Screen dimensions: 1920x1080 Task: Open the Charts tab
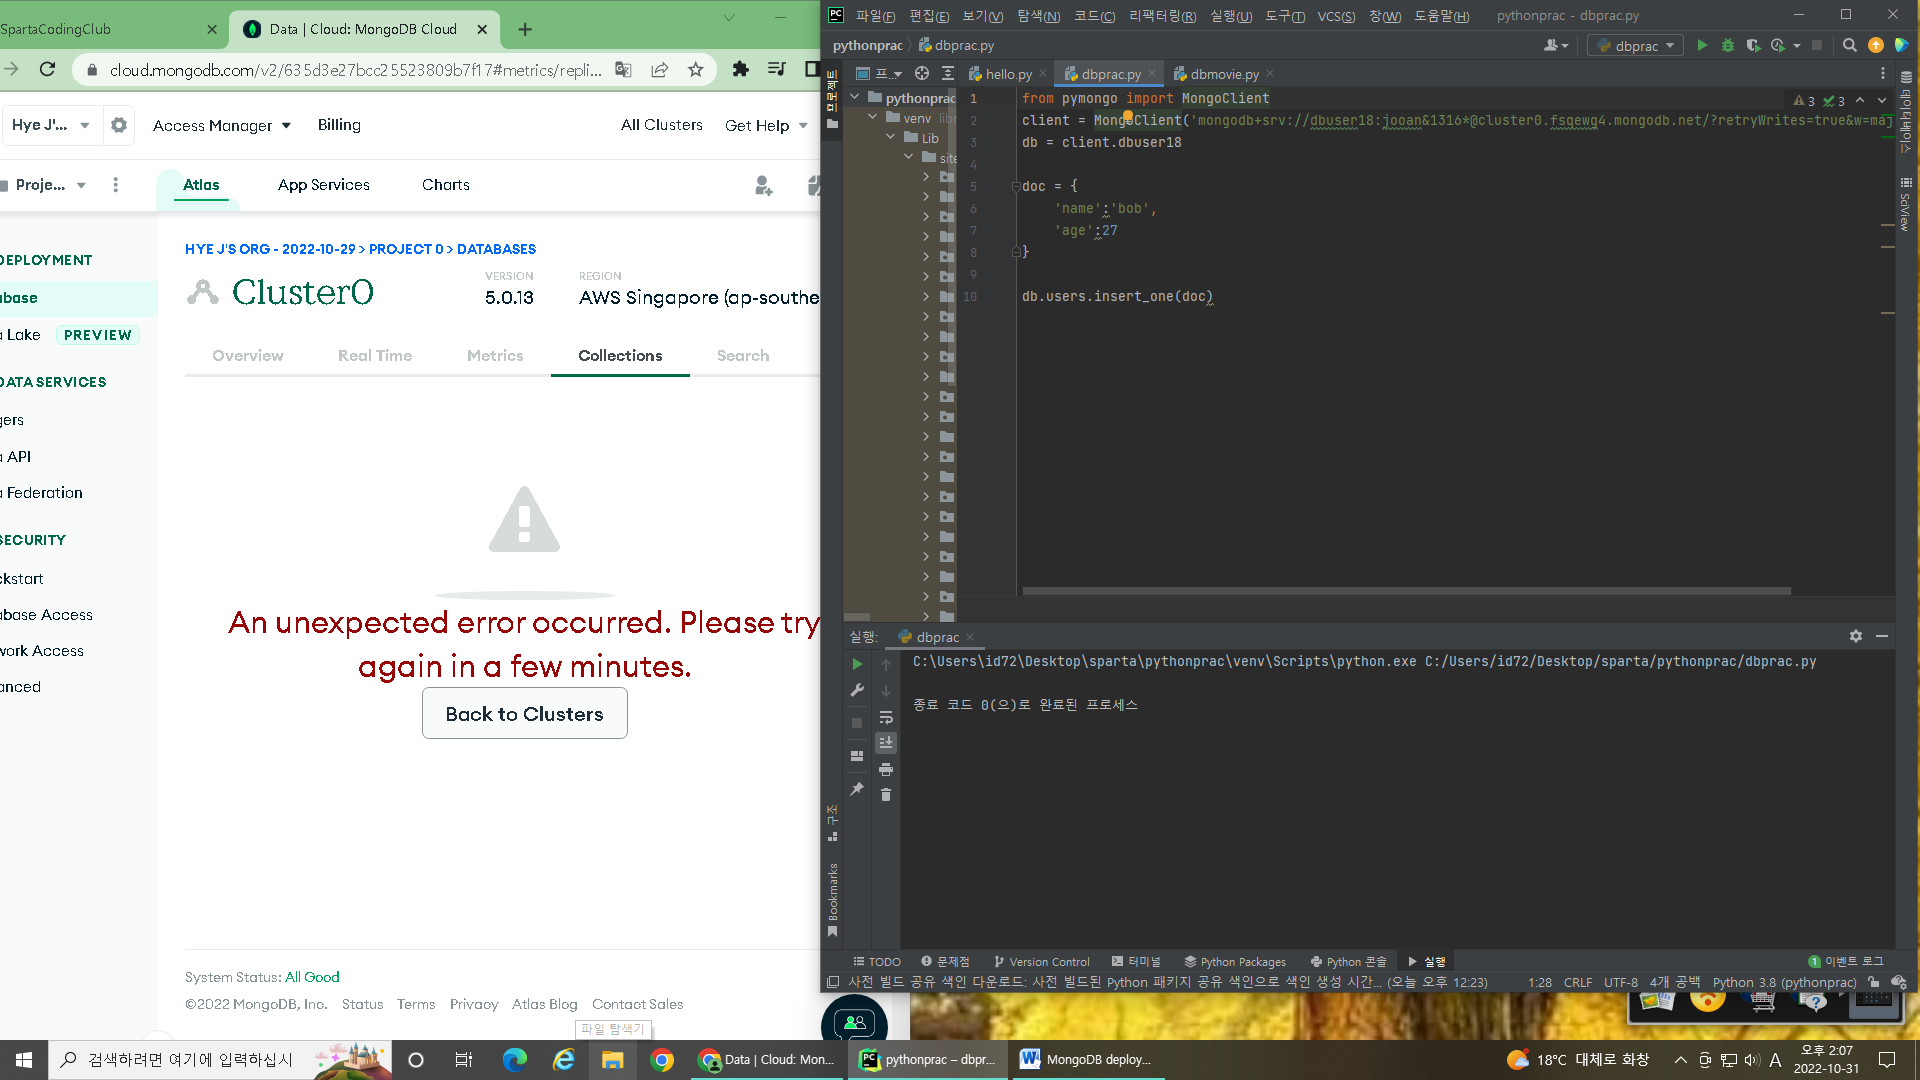446,185
